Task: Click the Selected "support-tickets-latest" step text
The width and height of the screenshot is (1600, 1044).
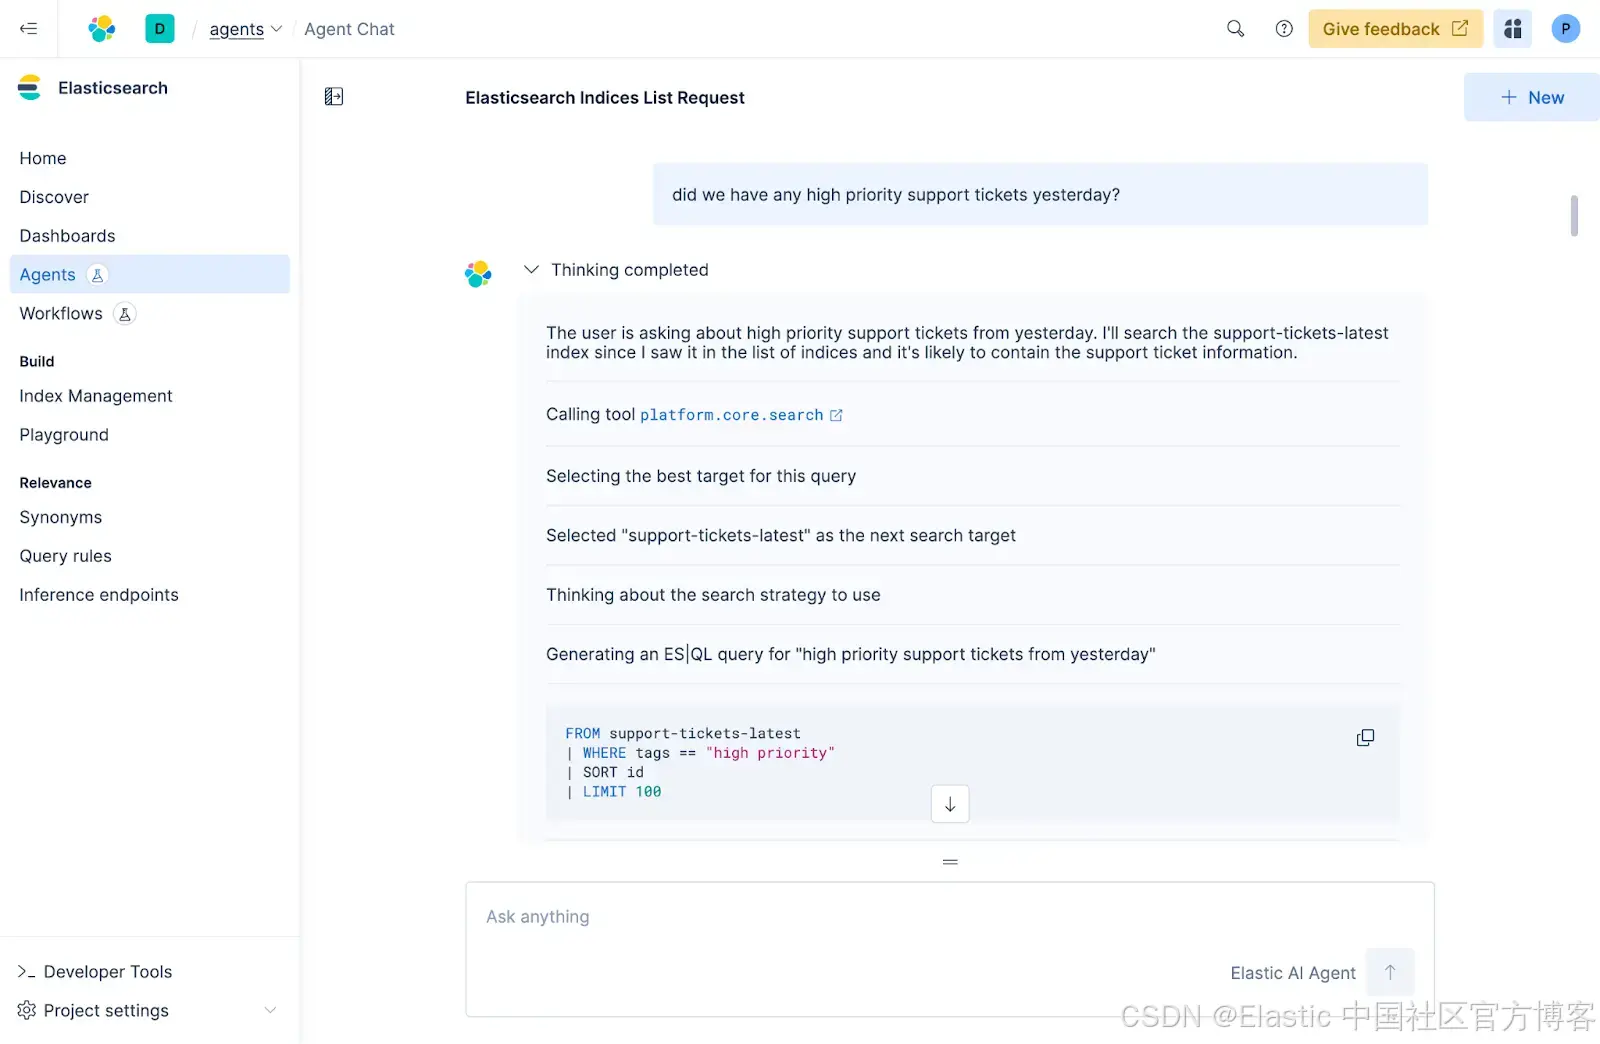Action: coord(781,535)
